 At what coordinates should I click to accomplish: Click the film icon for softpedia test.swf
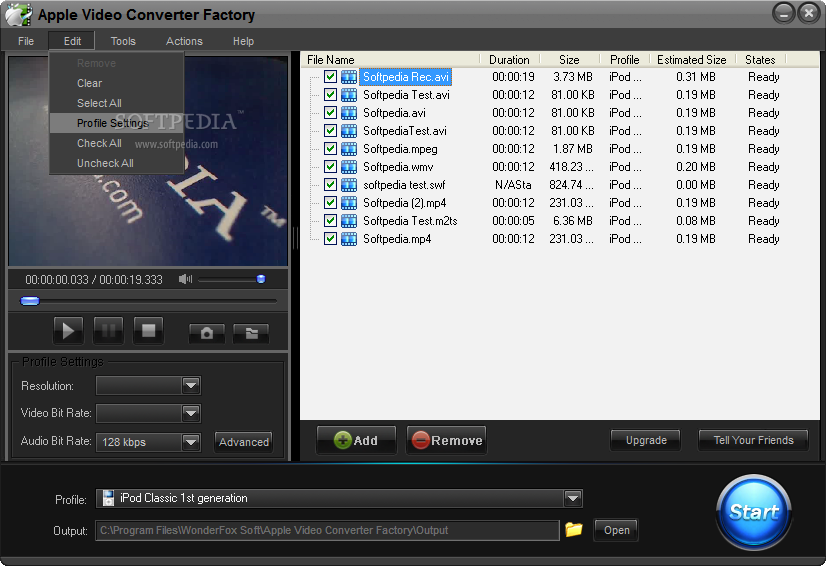coord(349,185)
